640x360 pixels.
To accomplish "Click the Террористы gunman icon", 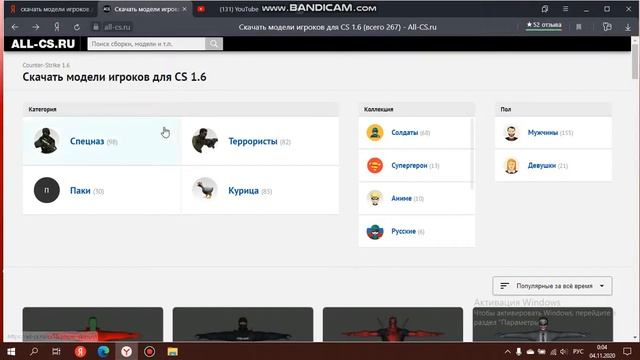I will pos(204,140).
